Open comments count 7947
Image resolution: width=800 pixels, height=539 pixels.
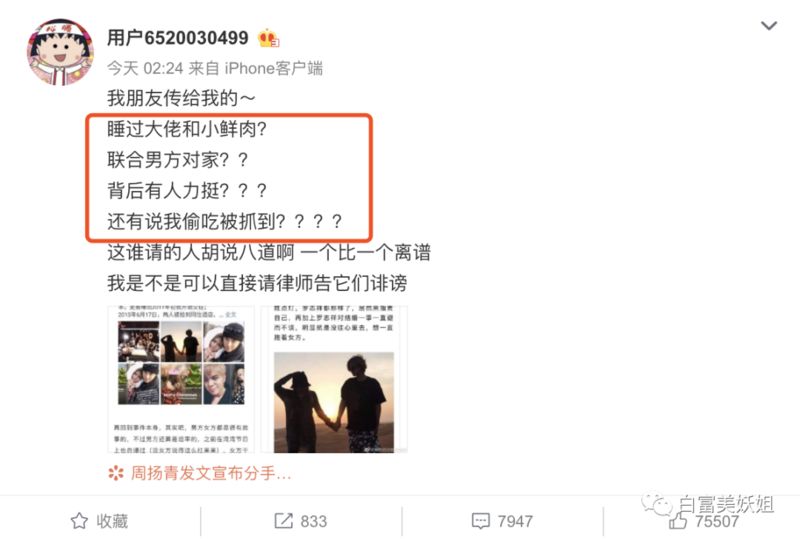click(x=515, y=521)
